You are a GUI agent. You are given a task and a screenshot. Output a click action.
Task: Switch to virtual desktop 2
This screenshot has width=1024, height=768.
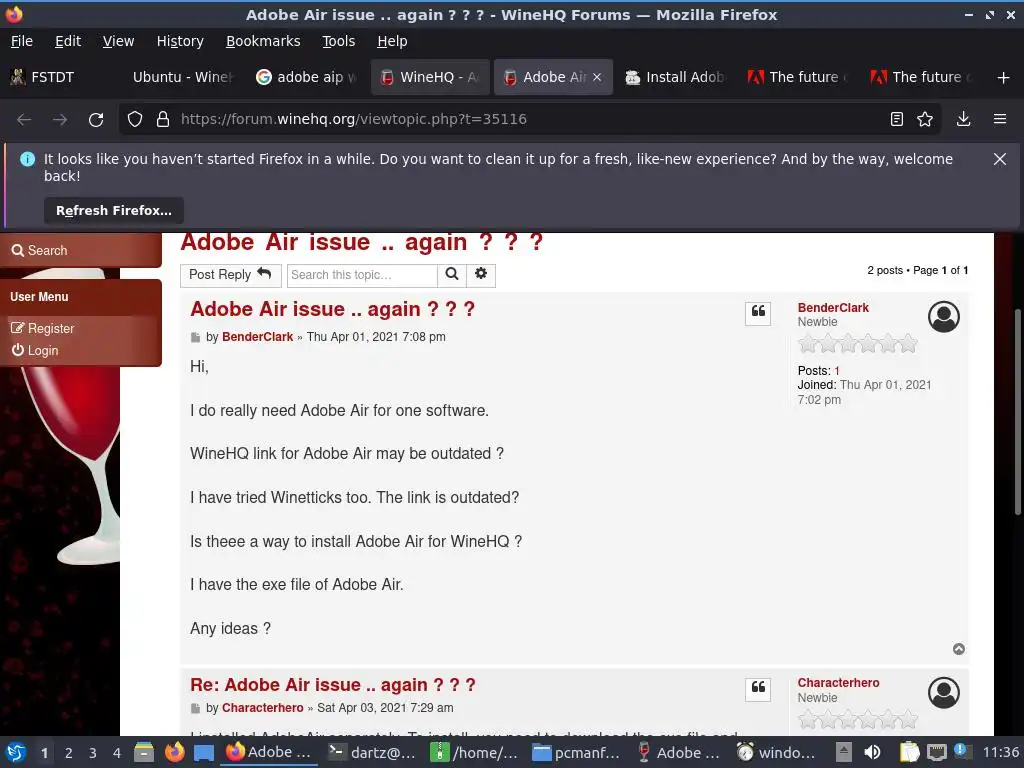coord(68,753)
